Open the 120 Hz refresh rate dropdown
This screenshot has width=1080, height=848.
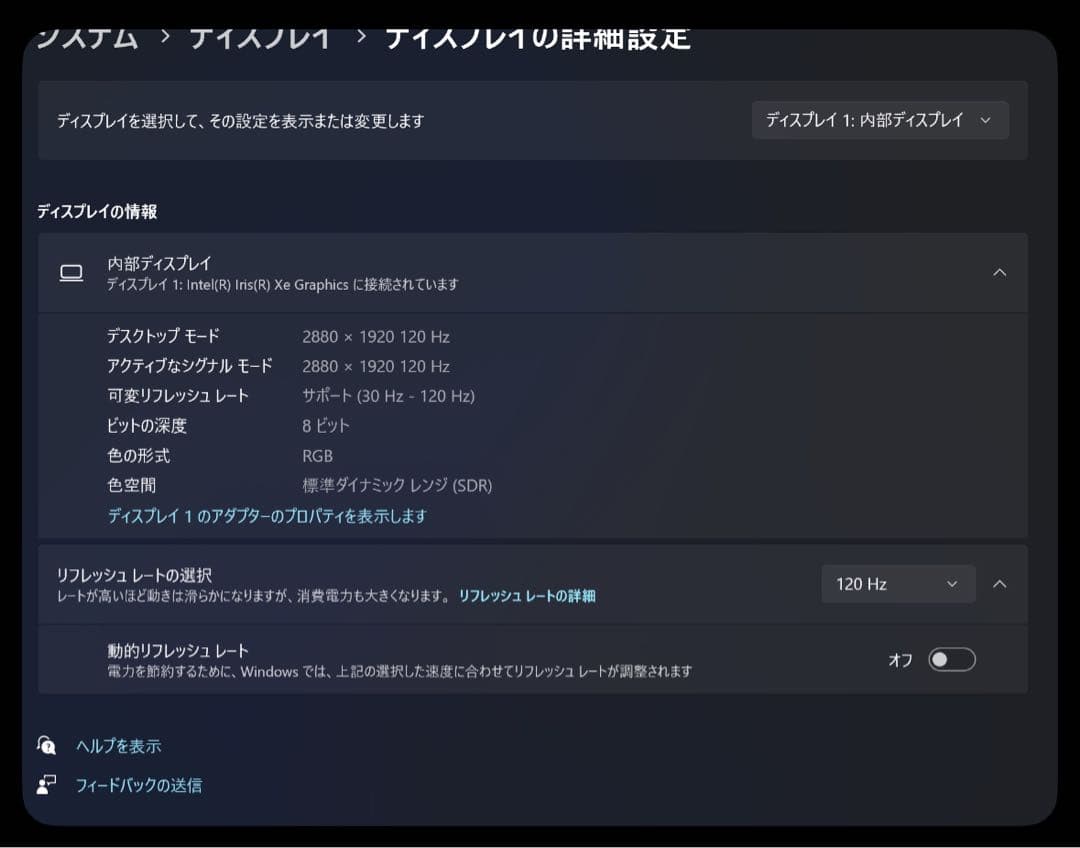(x=897, y=583)
